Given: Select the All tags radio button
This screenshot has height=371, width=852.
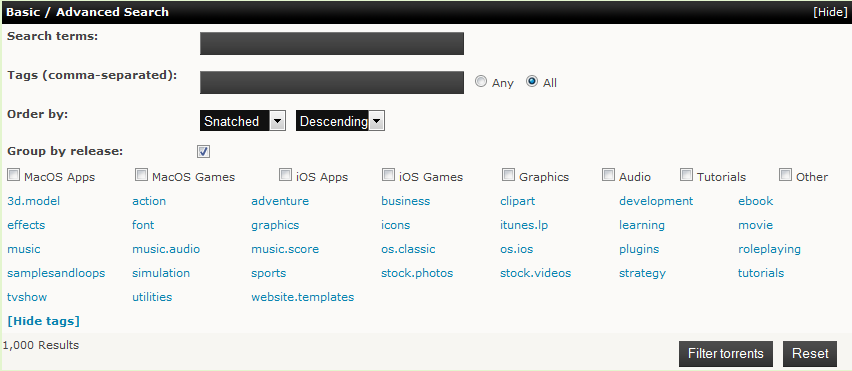Looking at the screenshot, I should pos(532,81).
